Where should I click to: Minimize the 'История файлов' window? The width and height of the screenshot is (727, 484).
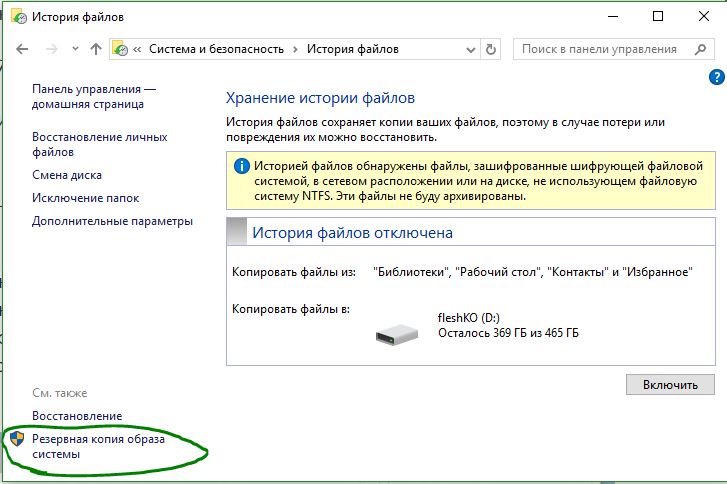click(613, 16)
